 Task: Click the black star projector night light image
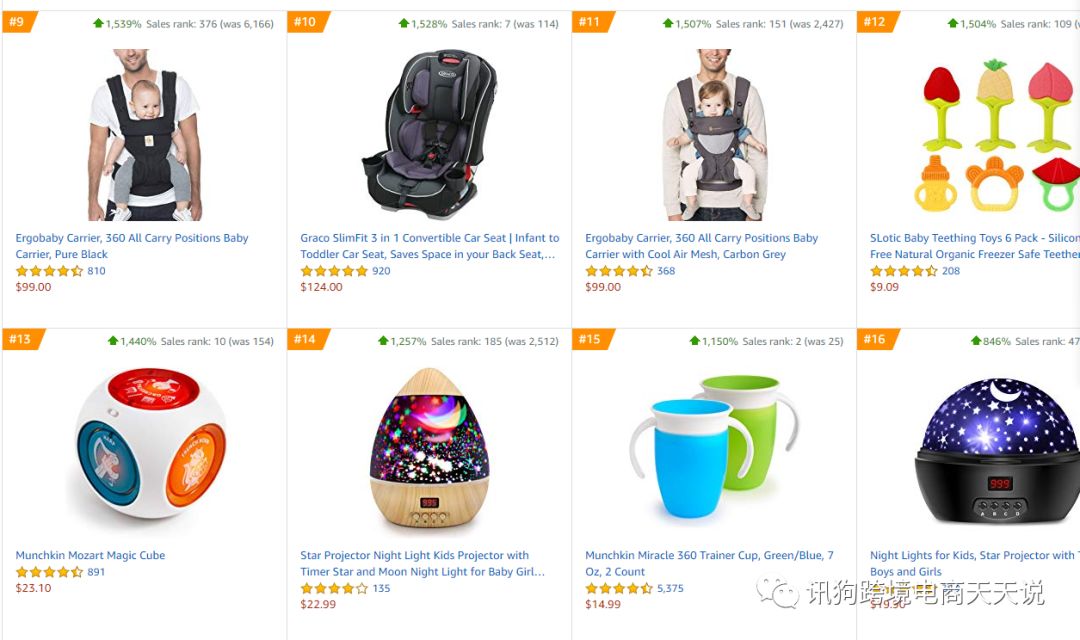tap(997, 450)
